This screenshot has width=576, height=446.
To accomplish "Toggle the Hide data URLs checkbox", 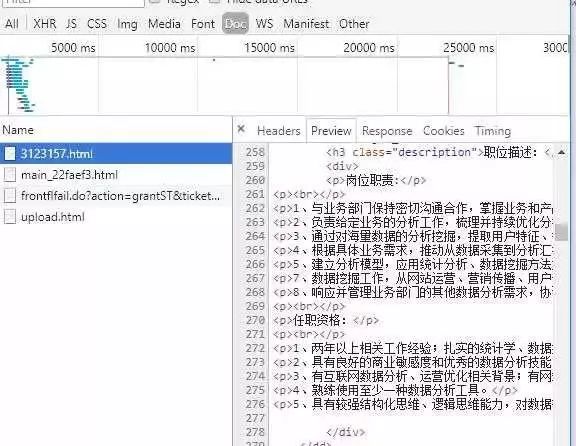I will (214, 1).
